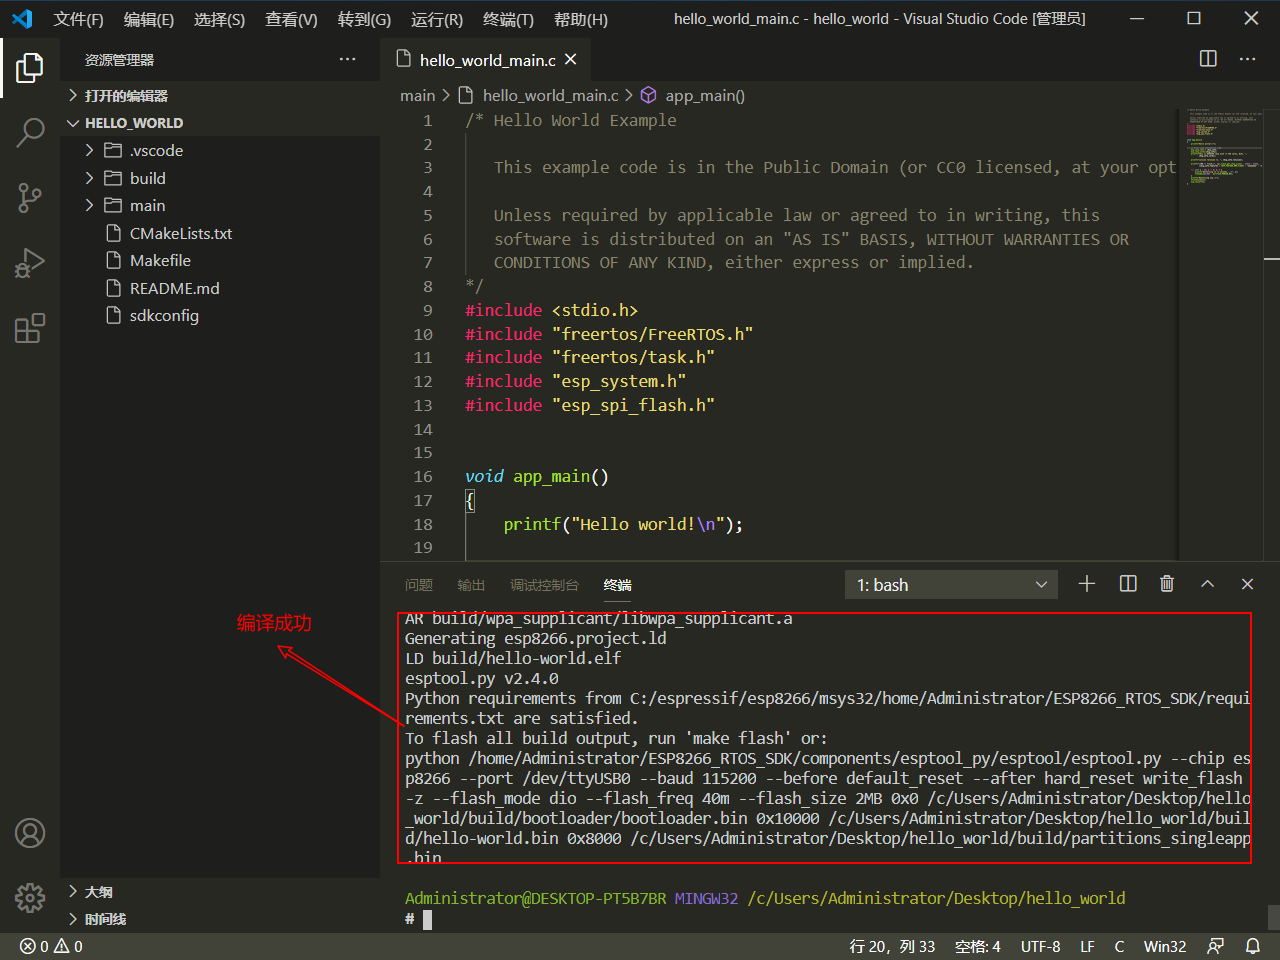Viewport: 1280px width, 960px height.
Task: Kill terminal with trash icon
Action: coord(1167,584)
